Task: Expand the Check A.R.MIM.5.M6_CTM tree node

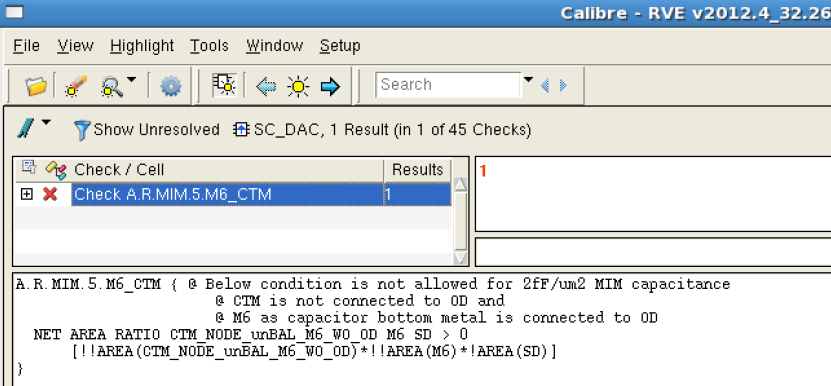Action: [x=26, y=194]
